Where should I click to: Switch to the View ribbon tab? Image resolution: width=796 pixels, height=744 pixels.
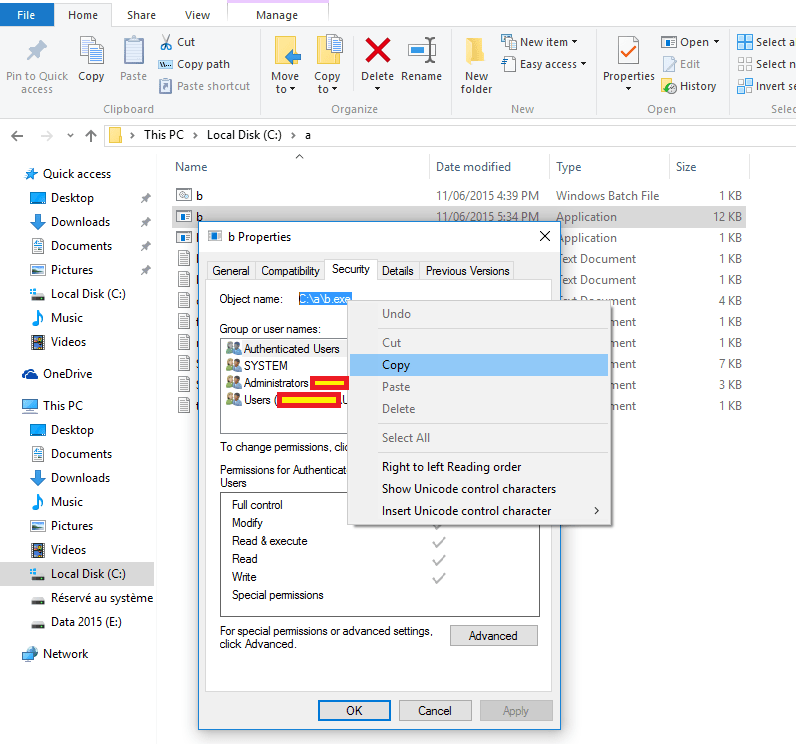197,15
